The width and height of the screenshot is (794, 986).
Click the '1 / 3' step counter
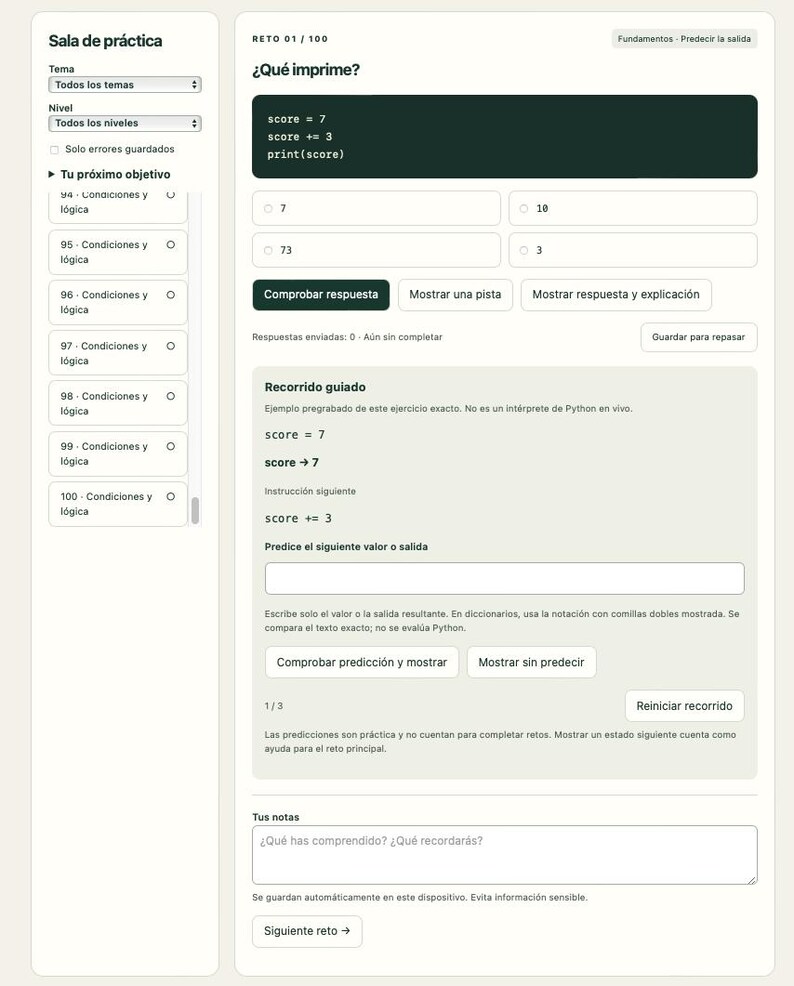coord(273,706)
